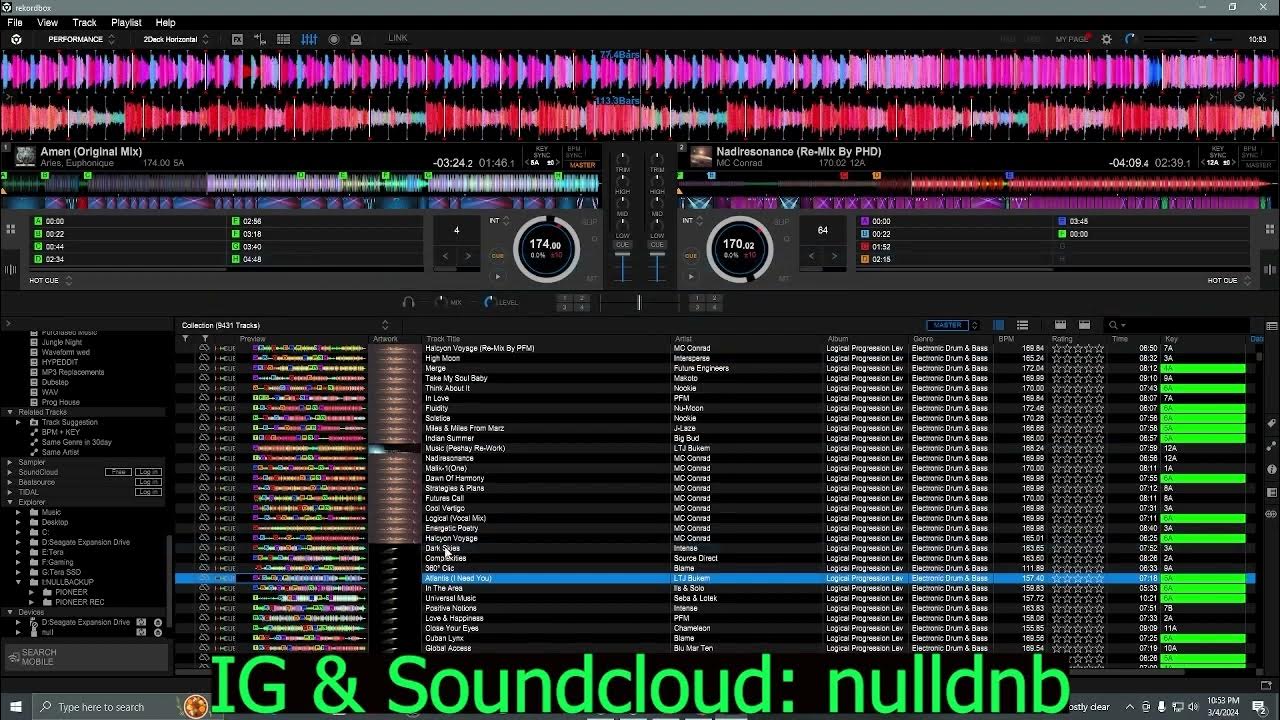This screenshot has height=720, width=1280.
Task: Click deck 1 beat loop halve arrow
Action: pyautogui.click(x=446, y=256)
